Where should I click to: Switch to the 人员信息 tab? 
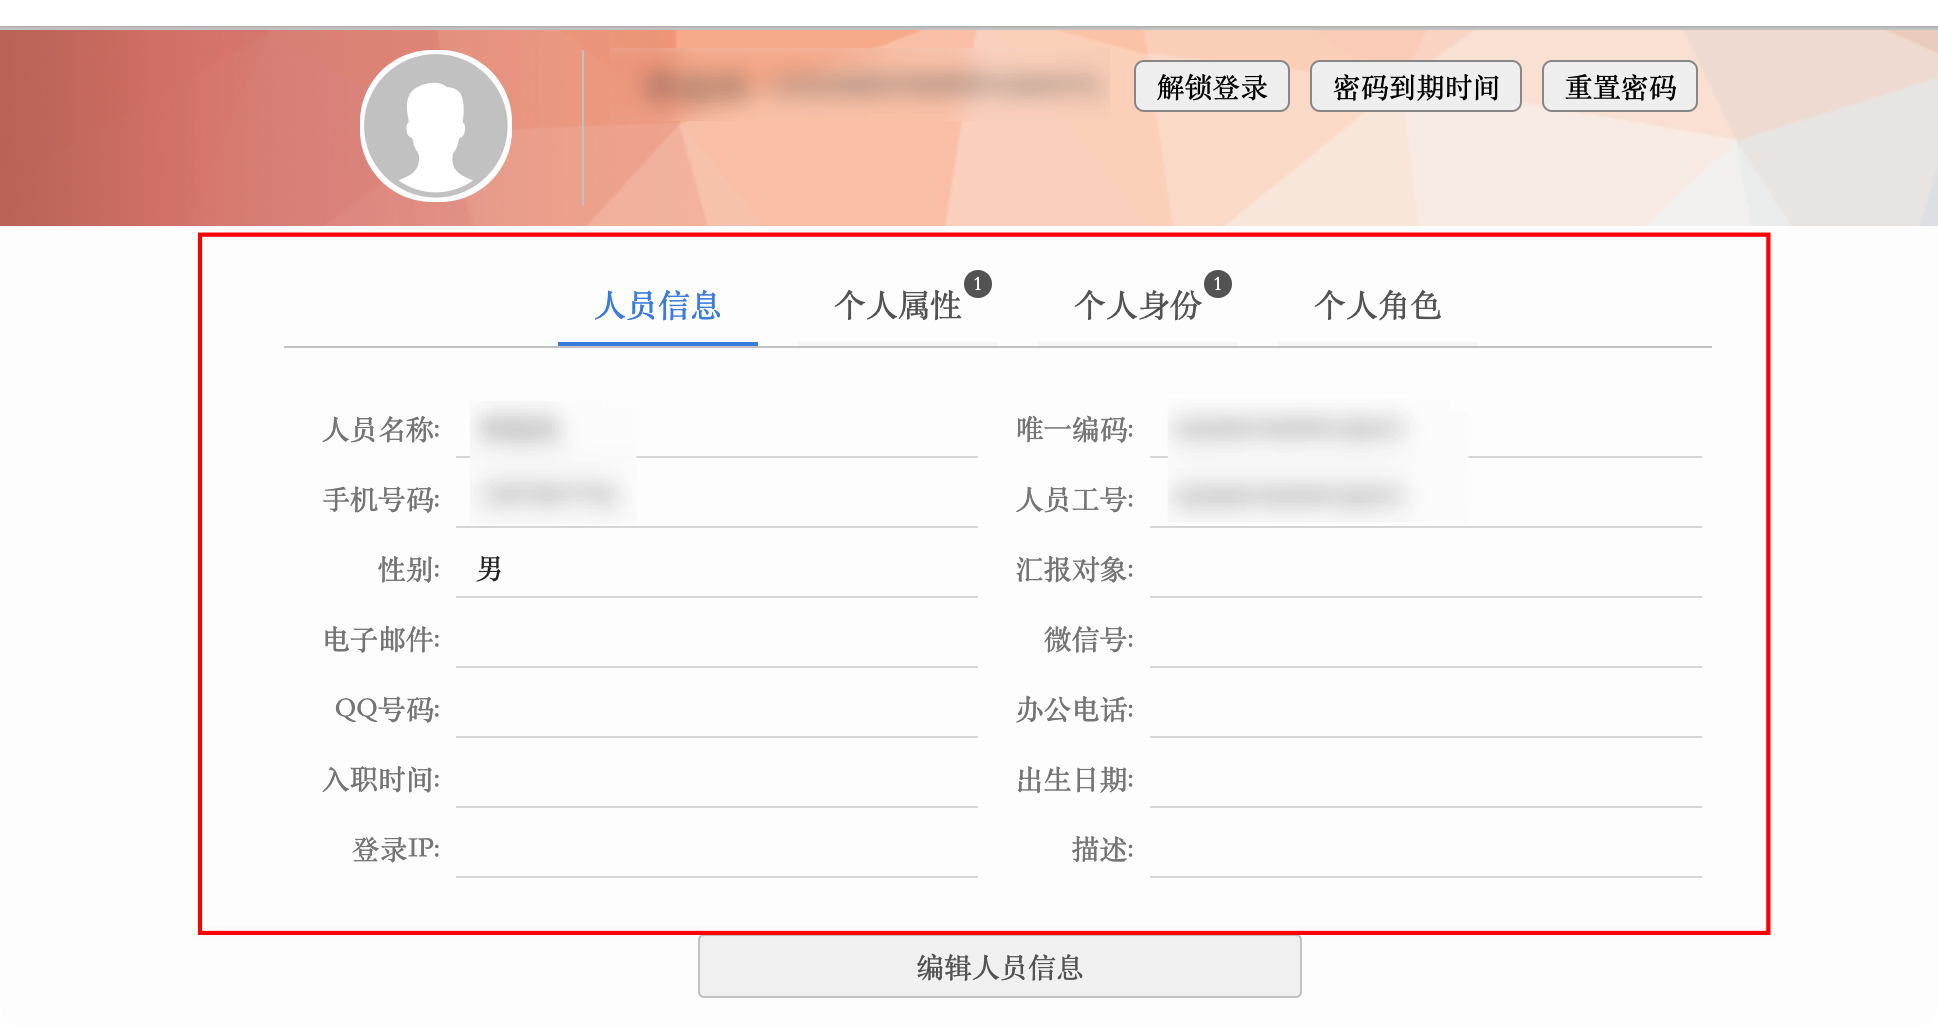click(x=657, y=306)
